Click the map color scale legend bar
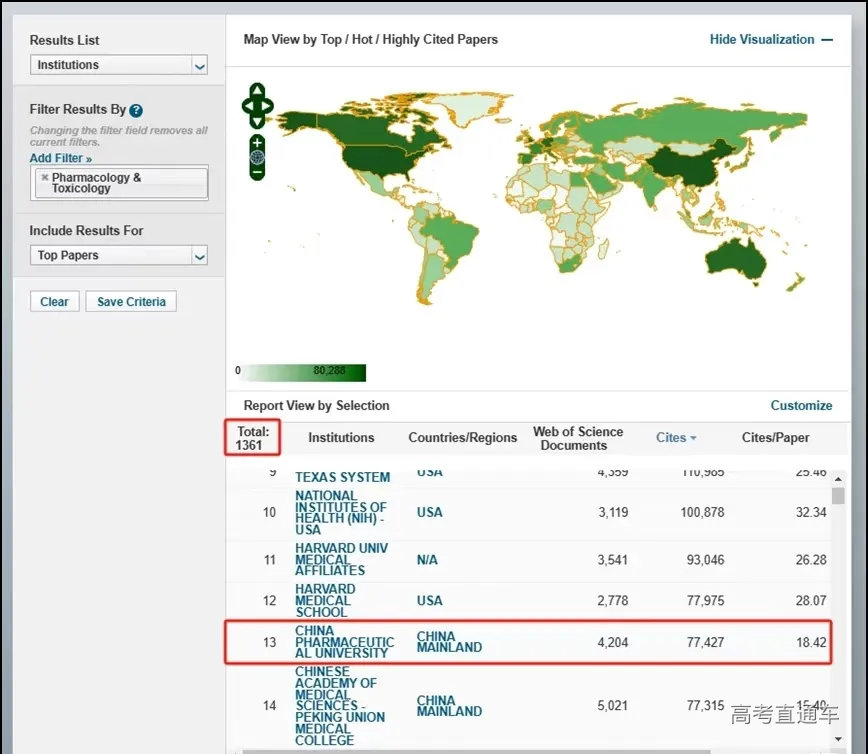The width and height of the screenshot is (868, 754). coord(305,373)
